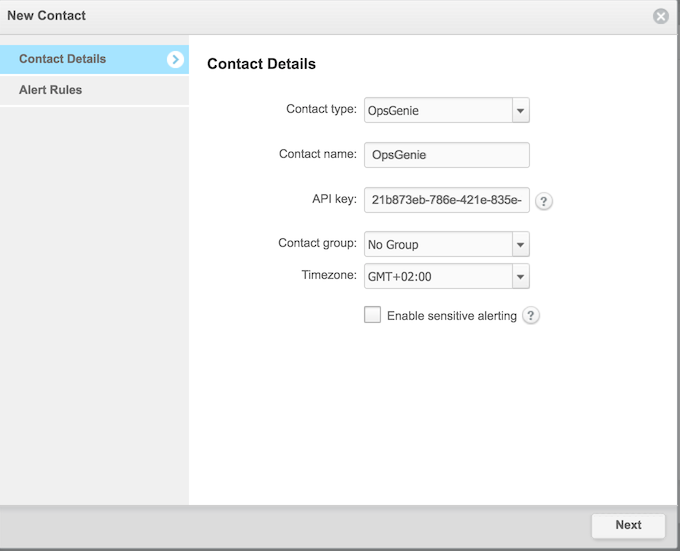The width and height of the screenshot is (680, 551).
Task: Focus the Contact name field
Action: coord(447,155)
